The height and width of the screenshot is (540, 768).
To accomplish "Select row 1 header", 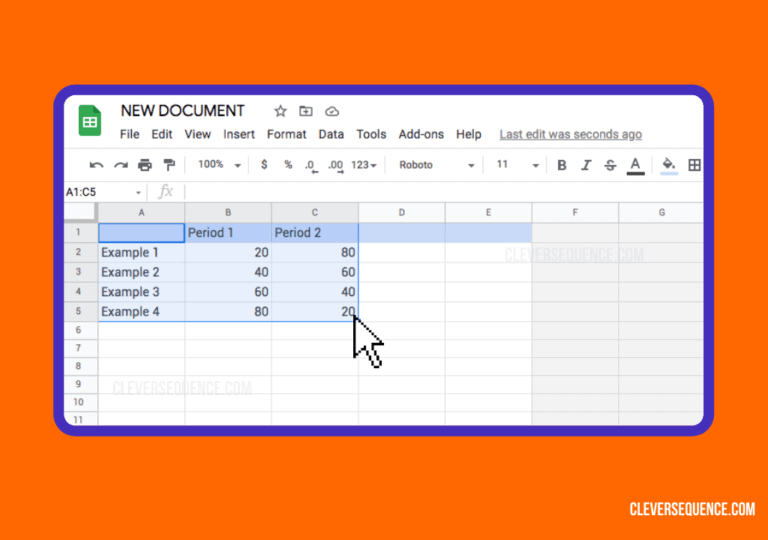I will tap(81, 232).
